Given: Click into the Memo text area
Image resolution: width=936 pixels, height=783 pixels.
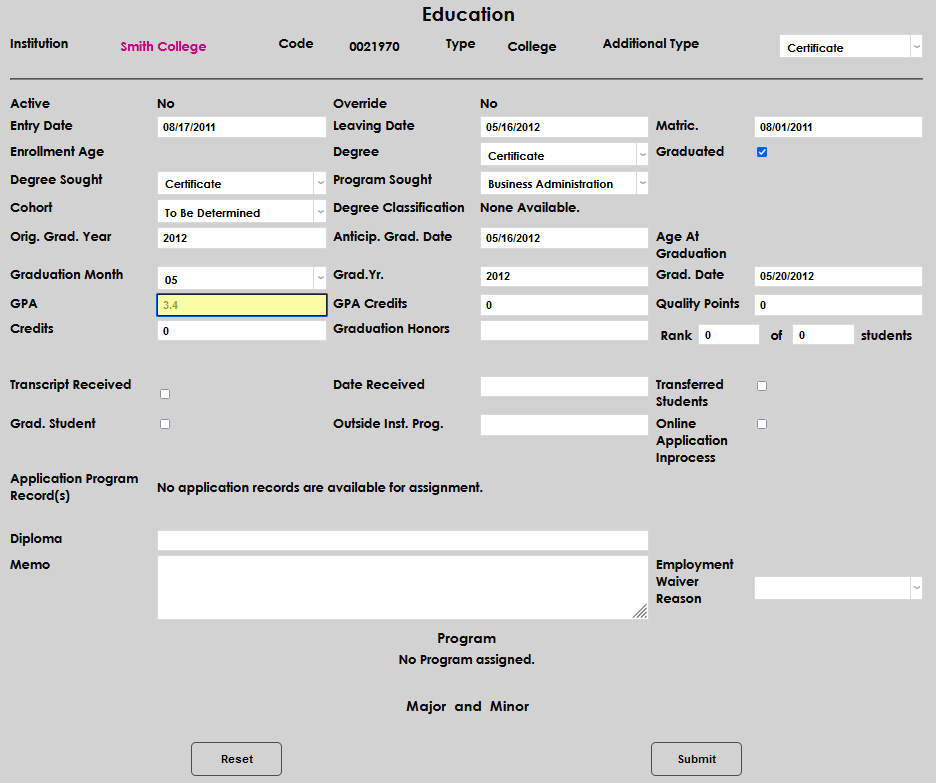Looking at the screenshot, I should (402, 588).
